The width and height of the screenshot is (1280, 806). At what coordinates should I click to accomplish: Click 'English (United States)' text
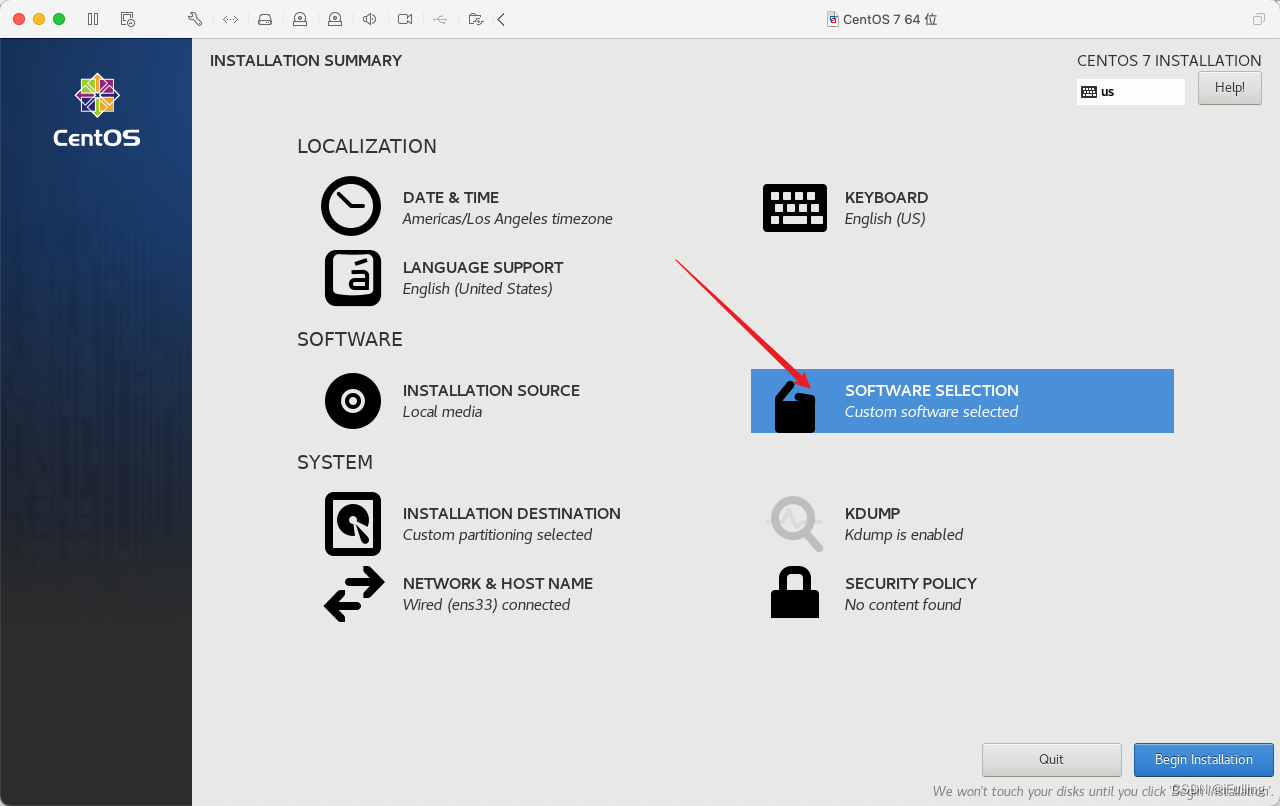click(x=478, y=289)
